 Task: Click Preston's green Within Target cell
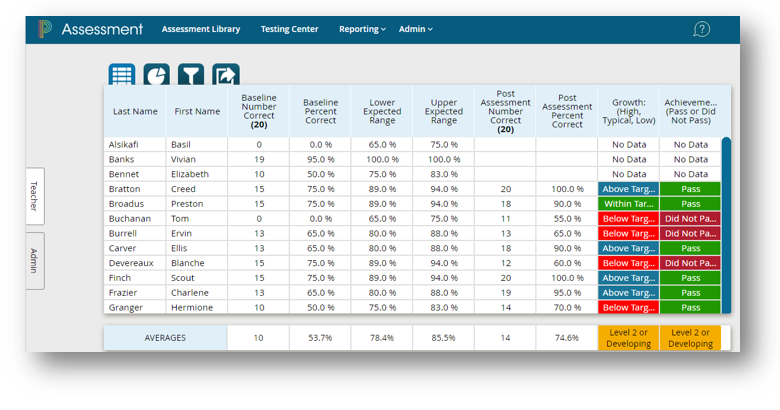click(628, 203)
